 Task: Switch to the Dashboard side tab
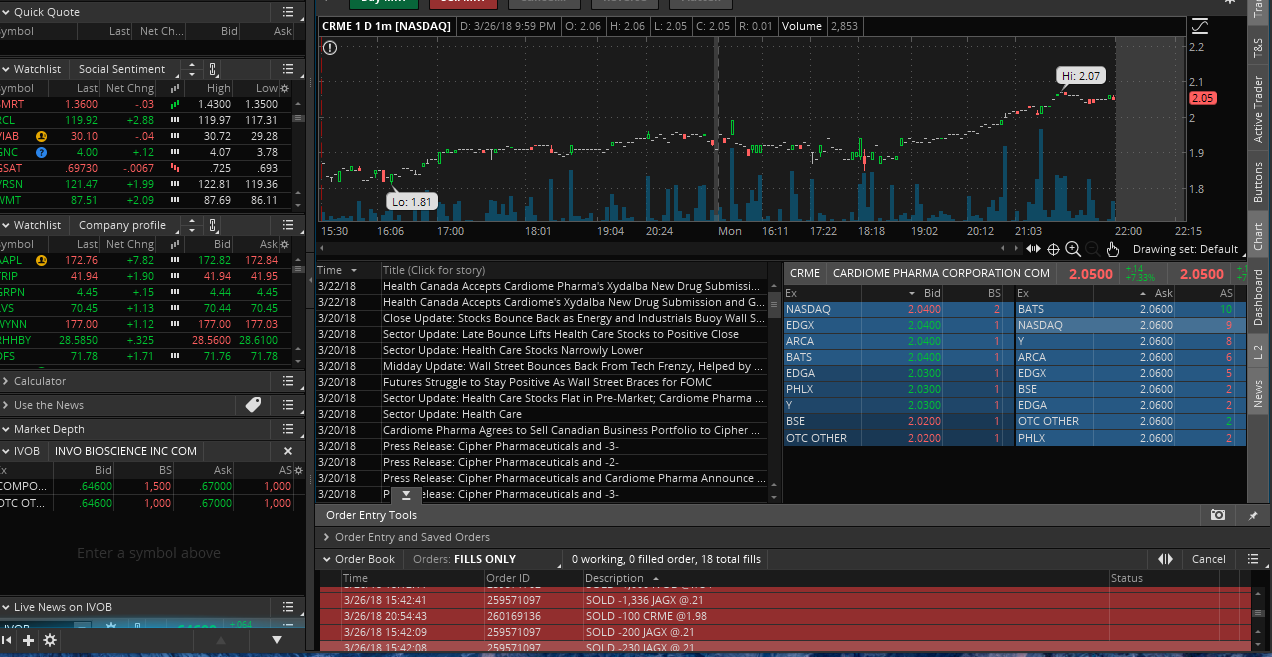pos(1259,297)
